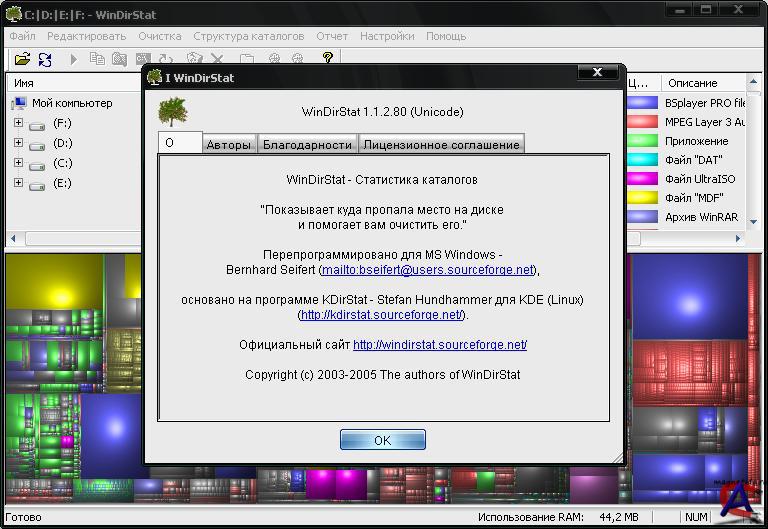The height and width of the screenshot is (529, 768).
Task: Open the Лицензионное соглашение tab
Action: [441, 145]
